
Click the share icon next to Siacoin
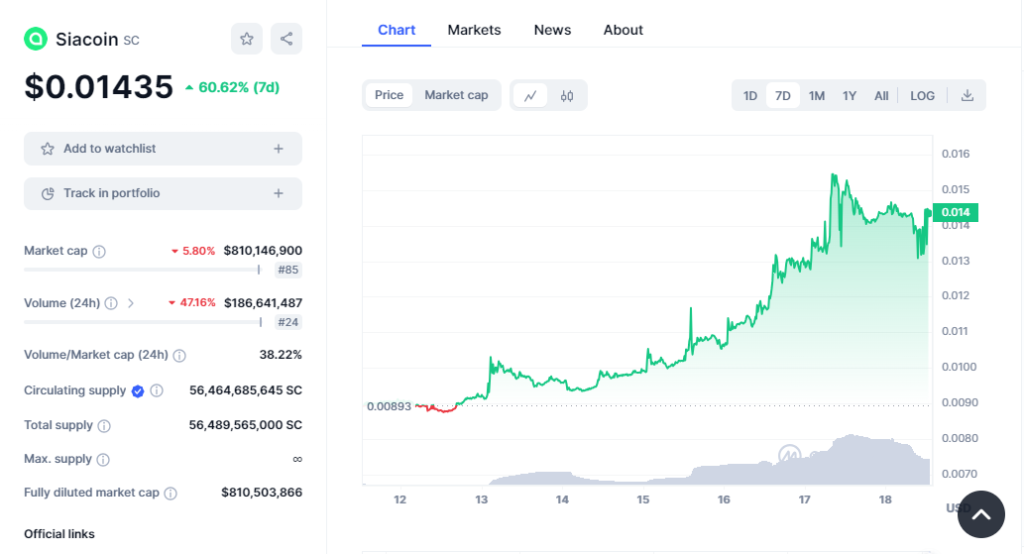tap(286, 39)
